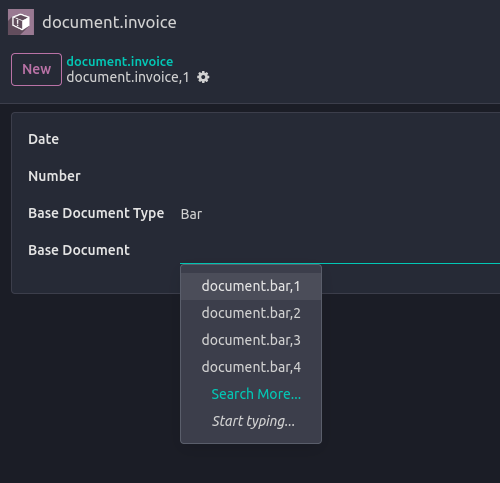Click the document.invoice title in the top bar
Screen dimensions: 500x483
pos(109,22)
